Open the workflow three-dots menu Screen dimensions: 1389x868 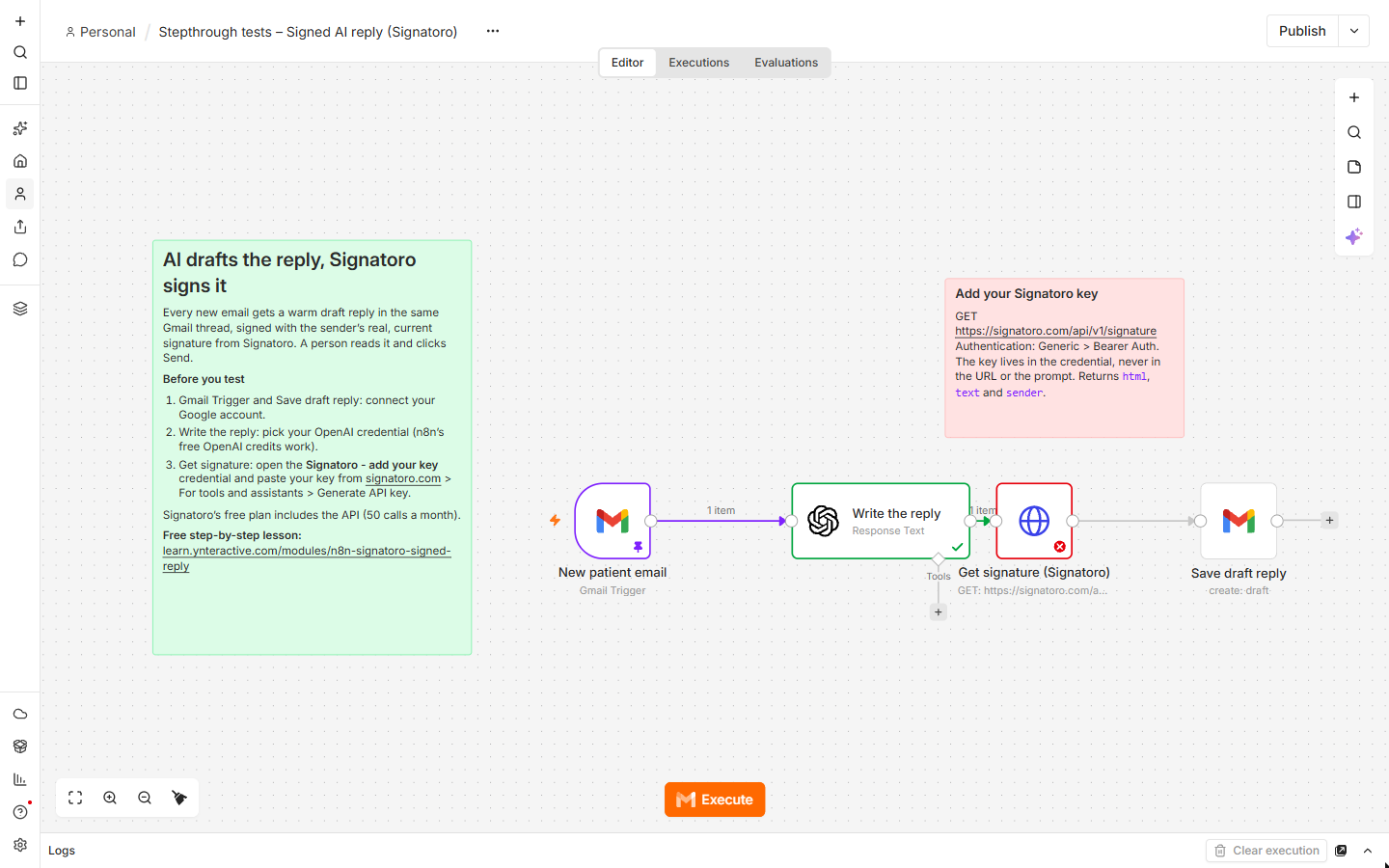coord(493,31)
